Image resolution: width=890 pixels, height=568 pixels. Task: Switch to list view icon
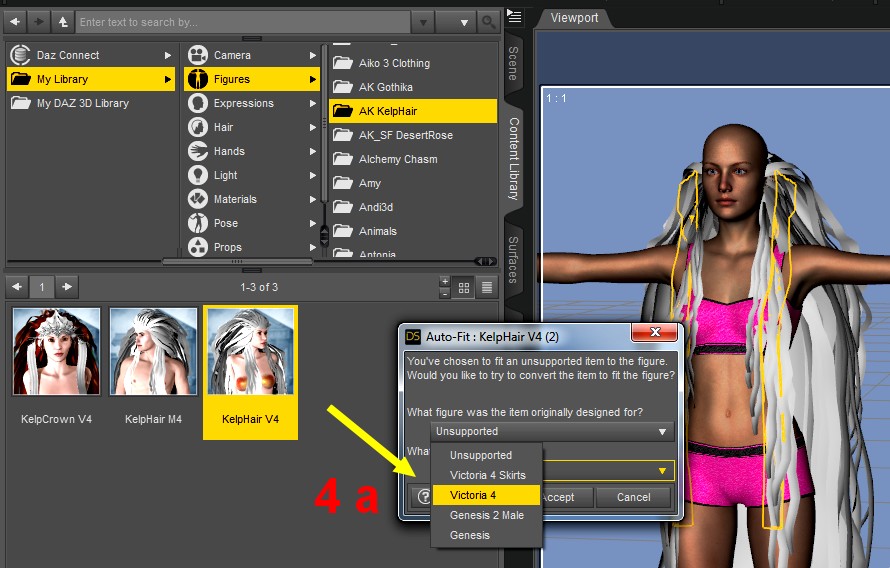[486, 288]
